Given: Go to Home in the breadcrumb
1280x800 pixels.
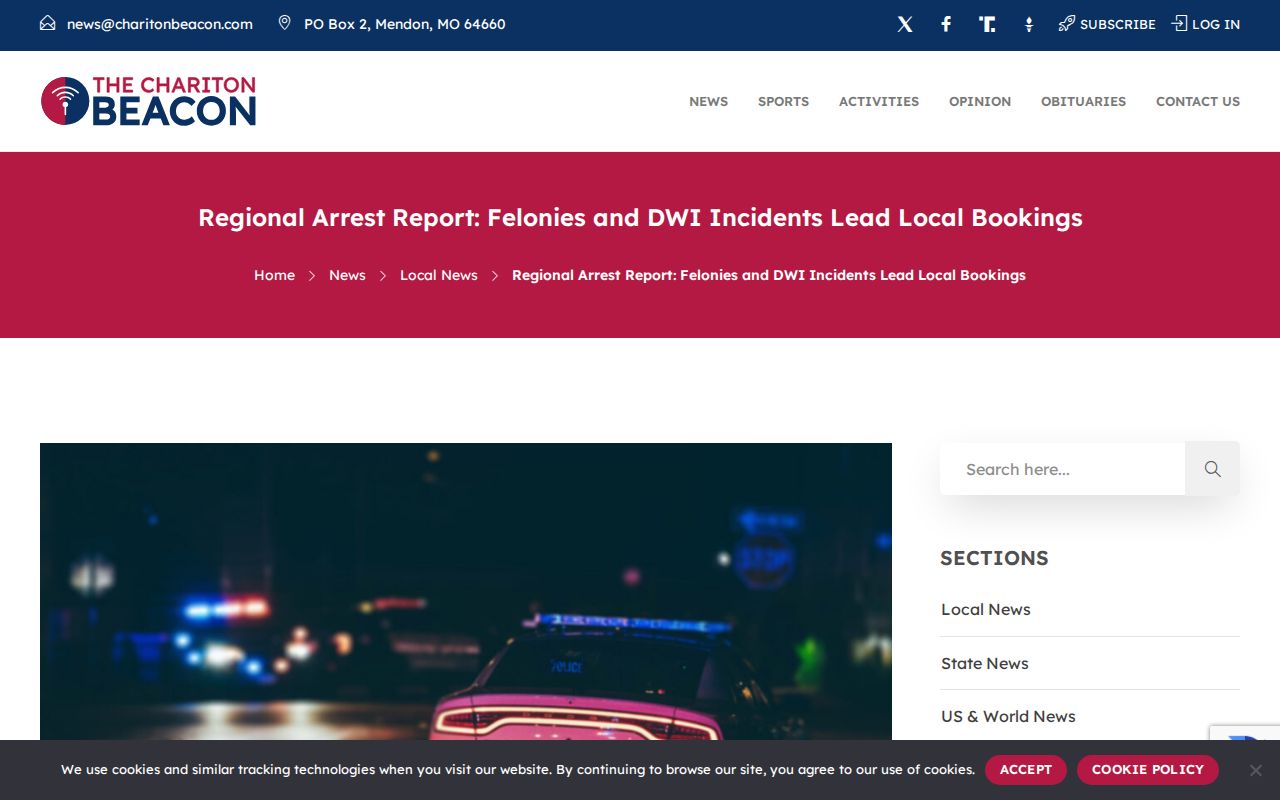Looking at the screenshot, I should click(274, 275).
